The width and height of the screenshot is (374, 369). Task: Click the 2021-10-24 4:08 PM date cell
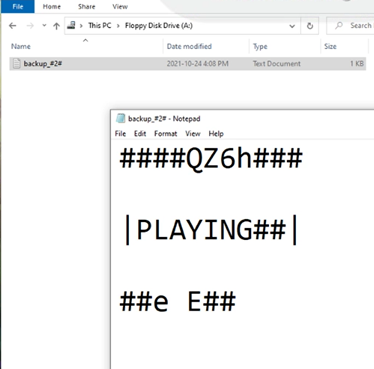tap(198, 64)
